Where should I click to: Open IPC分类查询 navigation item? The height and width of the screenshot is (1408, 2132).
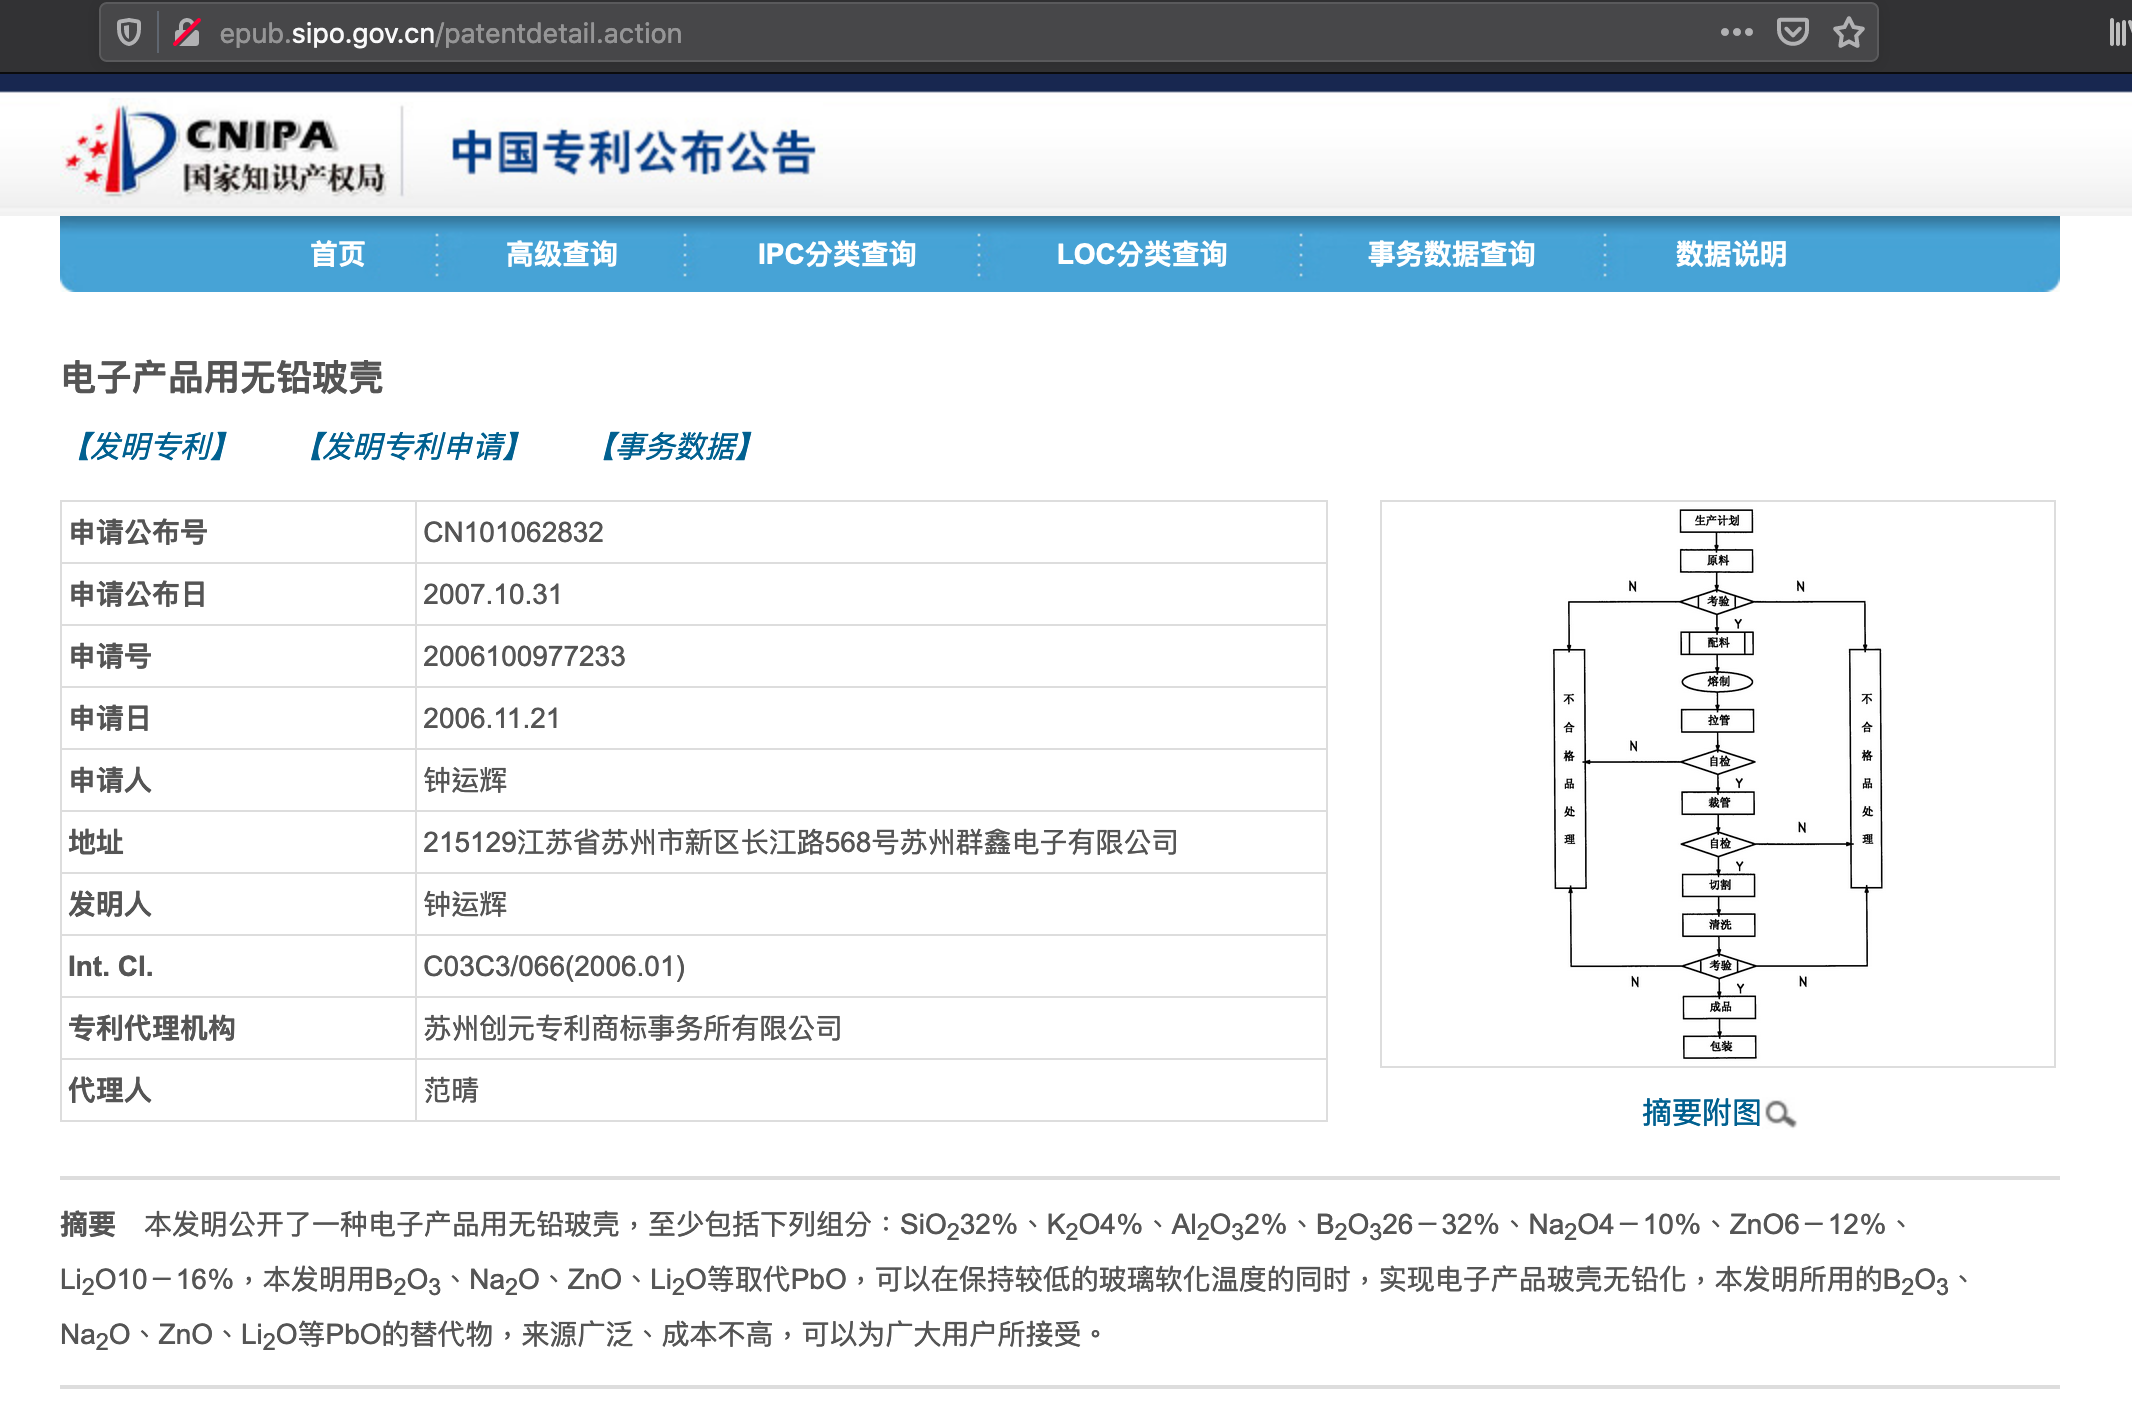pyautogui.click(x=836, y=254)
